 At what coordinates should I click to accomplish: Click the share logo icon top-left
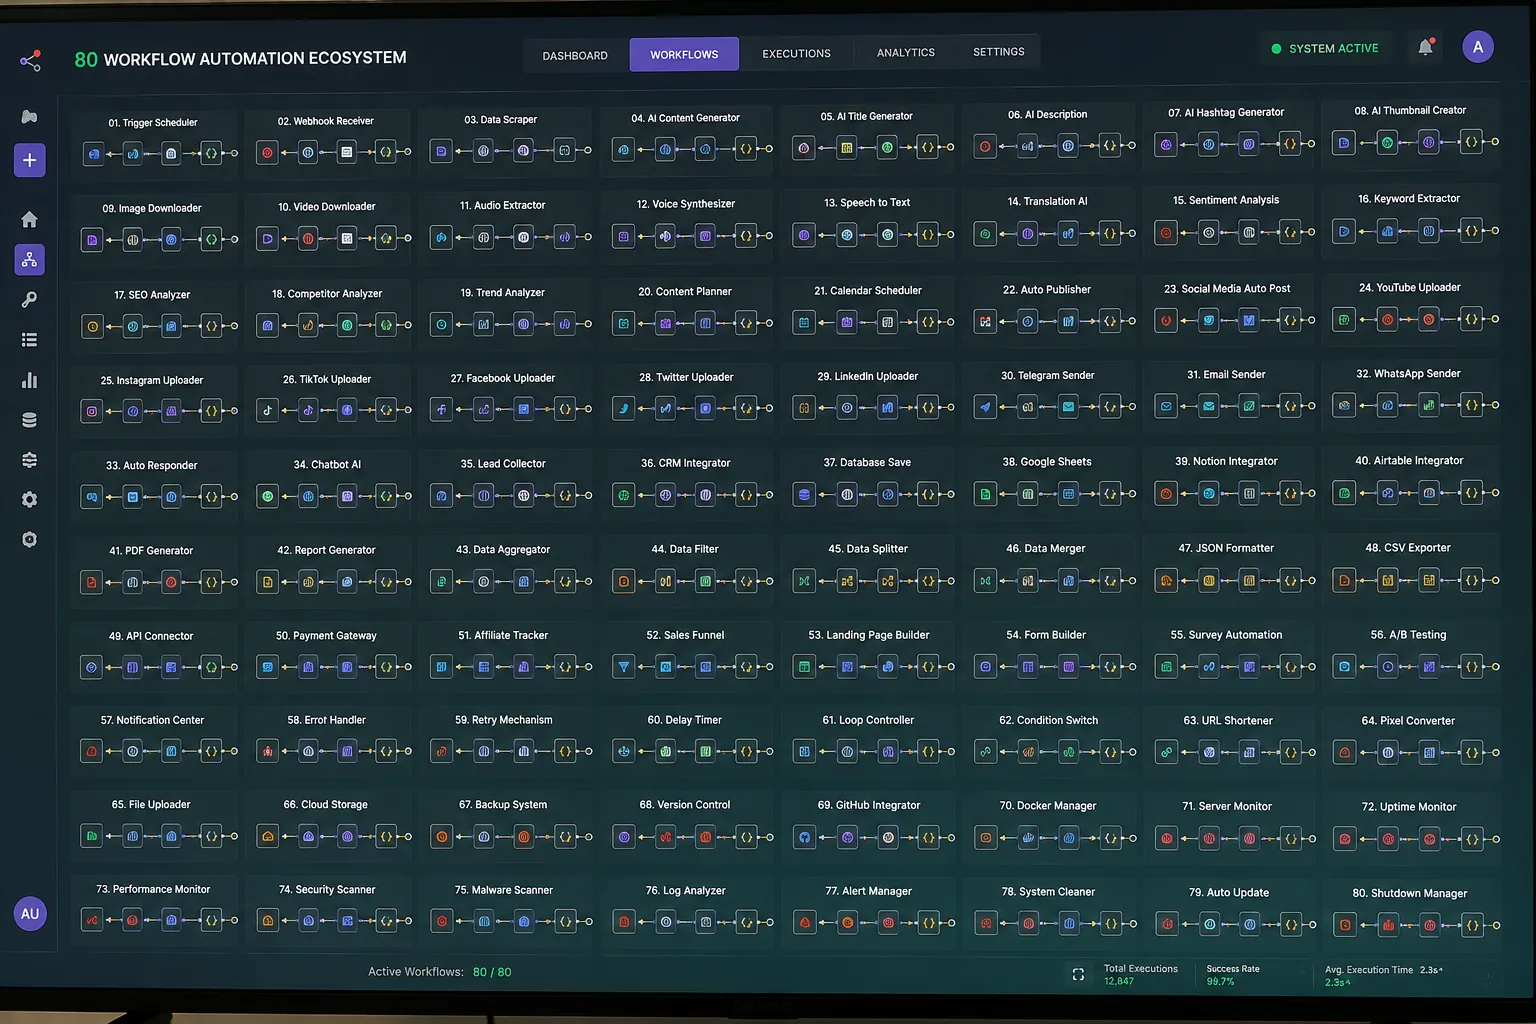pyautogui.click(x=30, y=61)
